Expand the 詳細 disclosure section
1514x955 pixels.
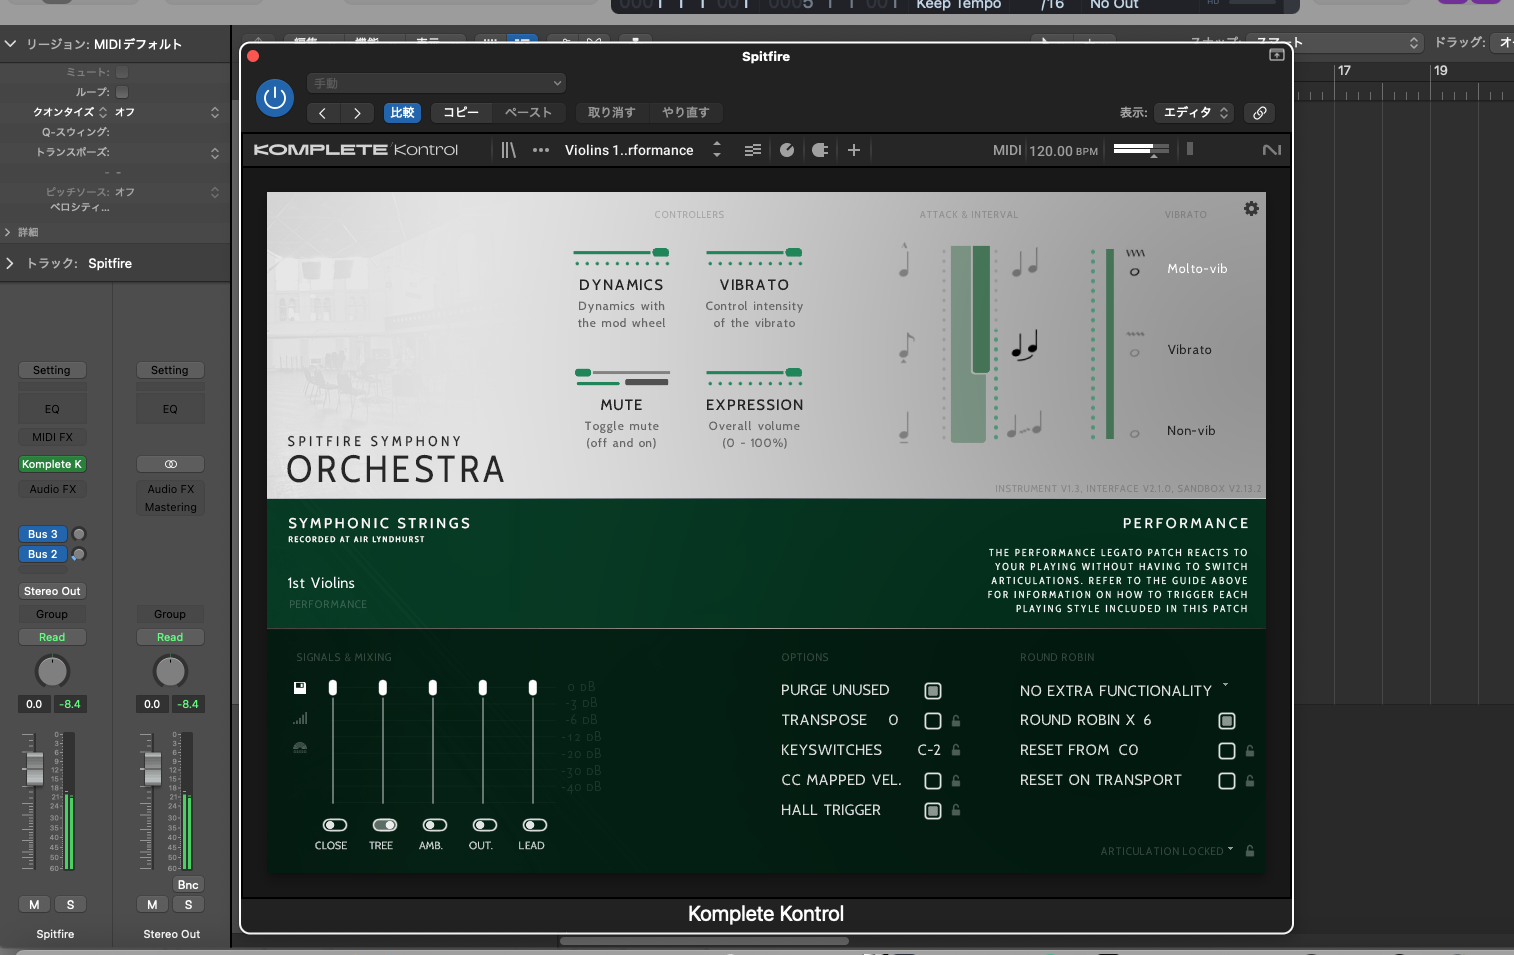coord(8,232)
